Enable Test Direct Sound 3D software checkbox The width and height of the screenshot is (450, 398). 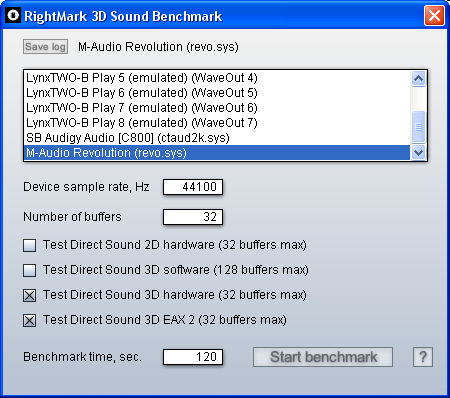tap(29, 270)
